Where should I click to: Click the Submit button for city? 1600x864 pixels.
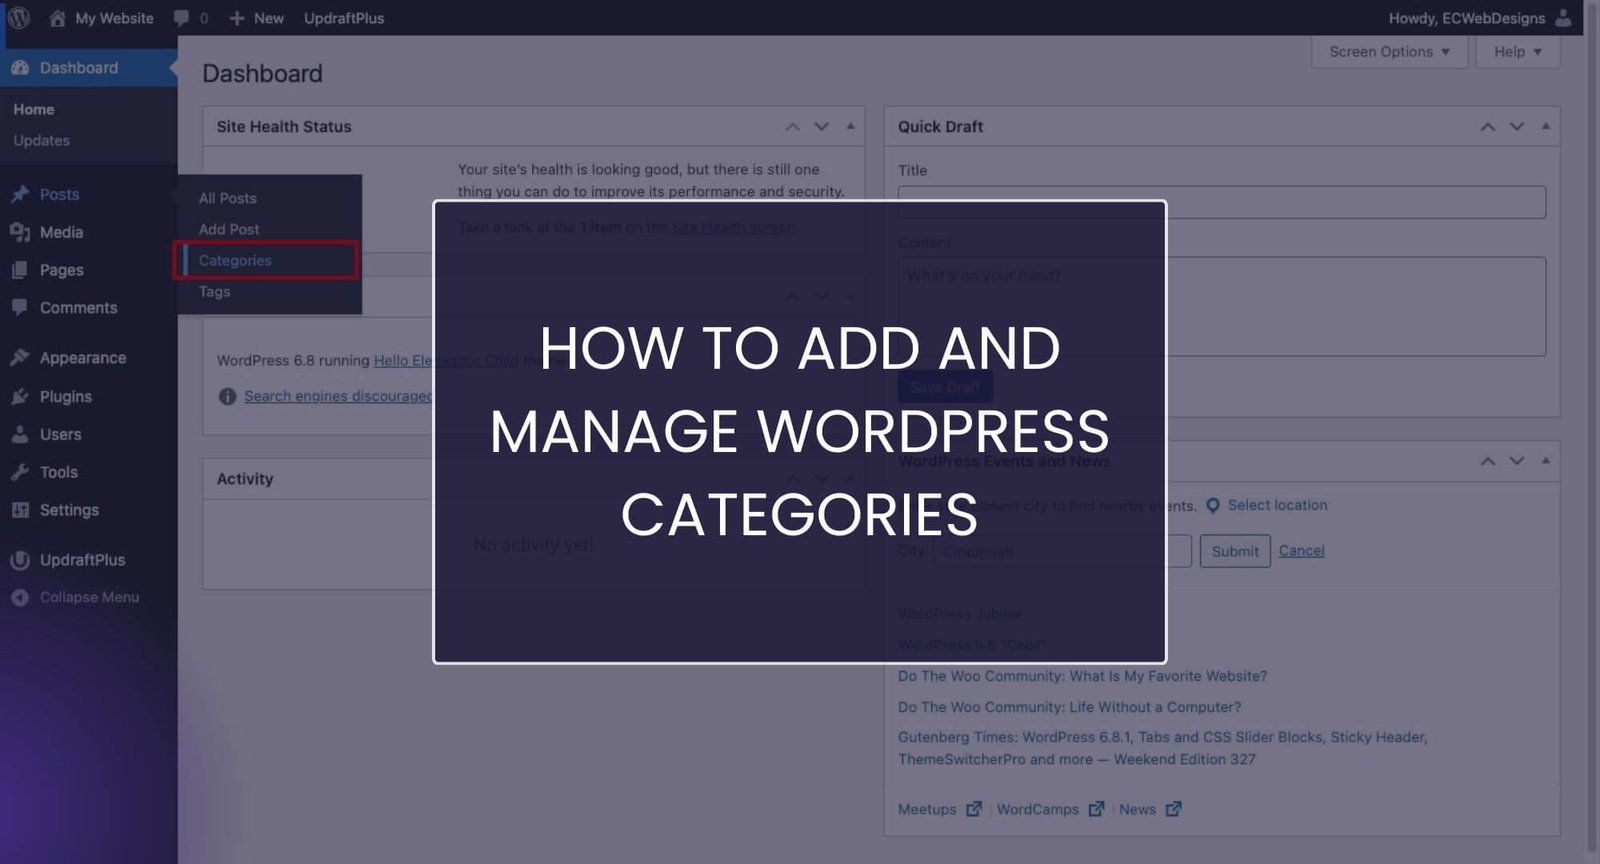[1235, 551]
